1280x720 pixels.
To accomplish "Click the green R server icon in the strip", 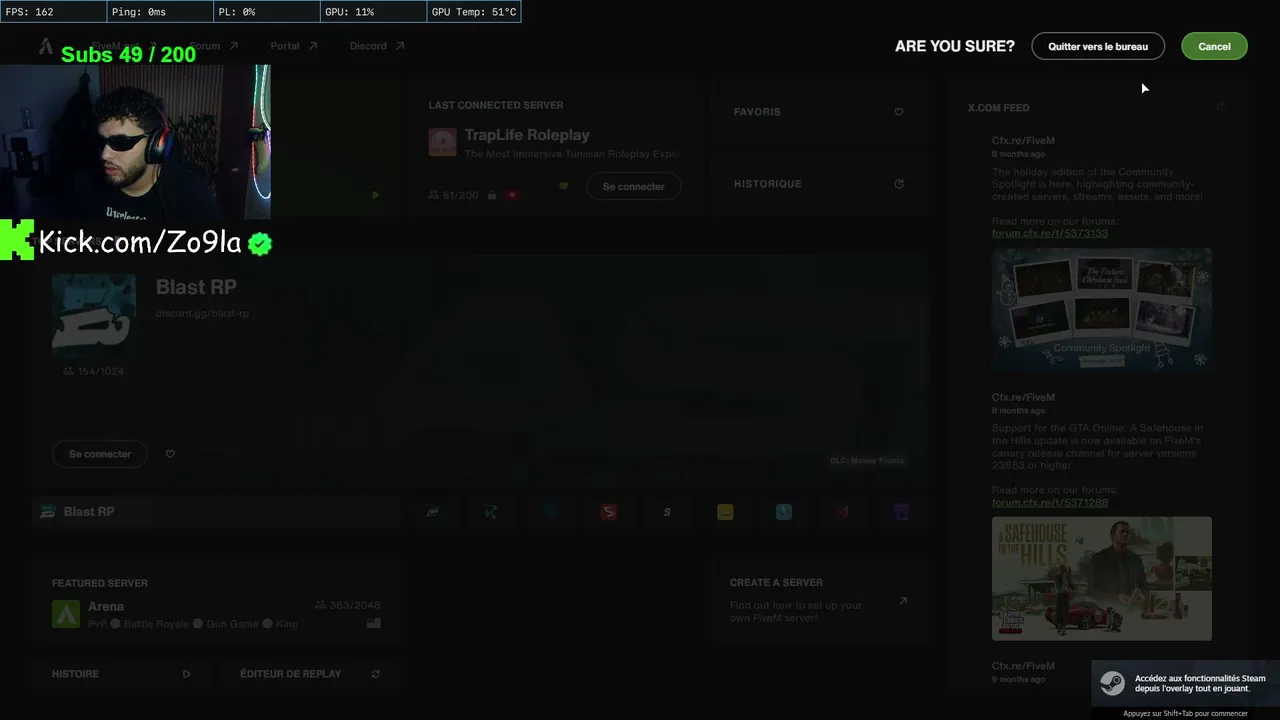I will [x=491, y=512].
